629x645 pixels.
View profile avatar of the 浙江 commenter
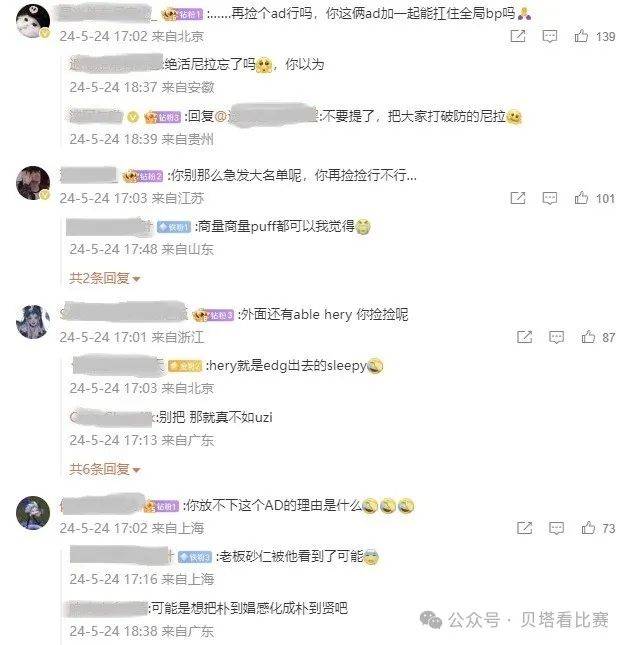point(33,322)
